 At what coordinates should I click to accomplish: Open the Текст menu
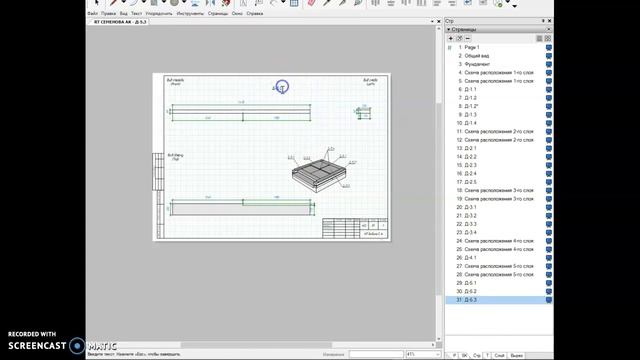(136, 13)
